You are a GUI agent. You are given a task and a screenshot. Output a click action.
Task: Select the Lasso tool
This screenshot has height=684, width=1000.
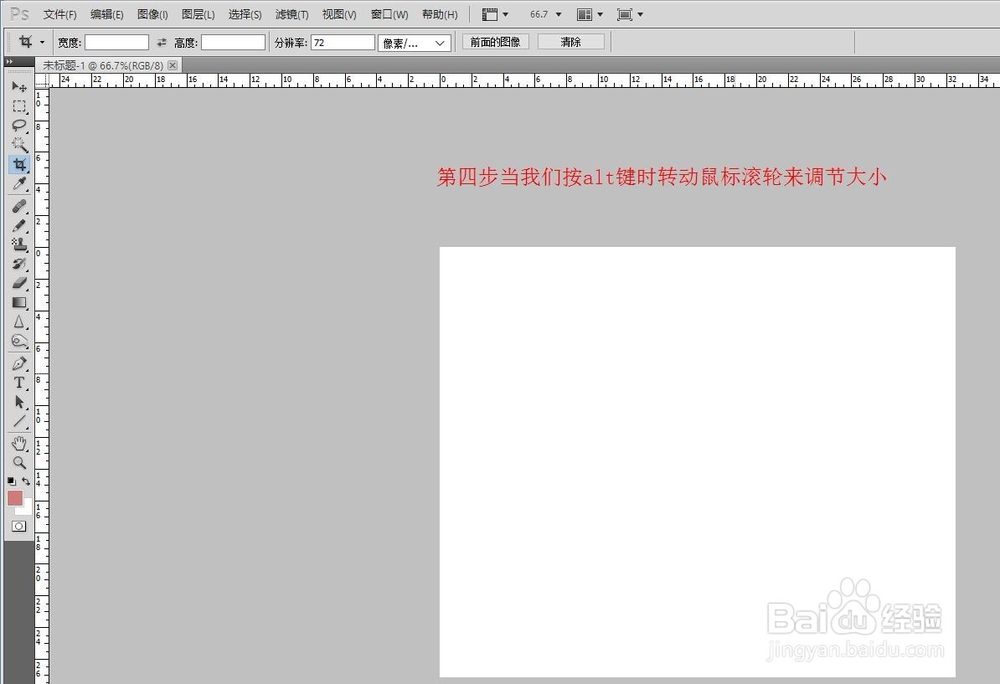[19, 125]
